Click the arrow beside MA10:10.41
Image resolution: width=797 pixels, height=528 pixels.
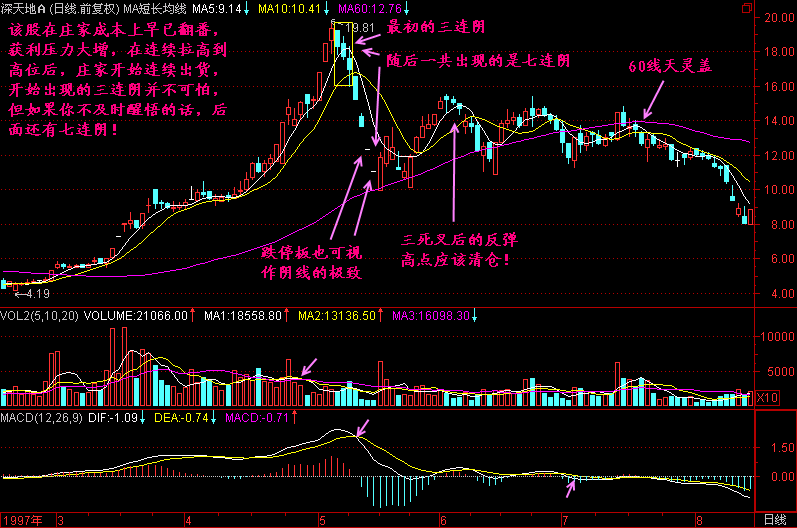click(327, 9)
